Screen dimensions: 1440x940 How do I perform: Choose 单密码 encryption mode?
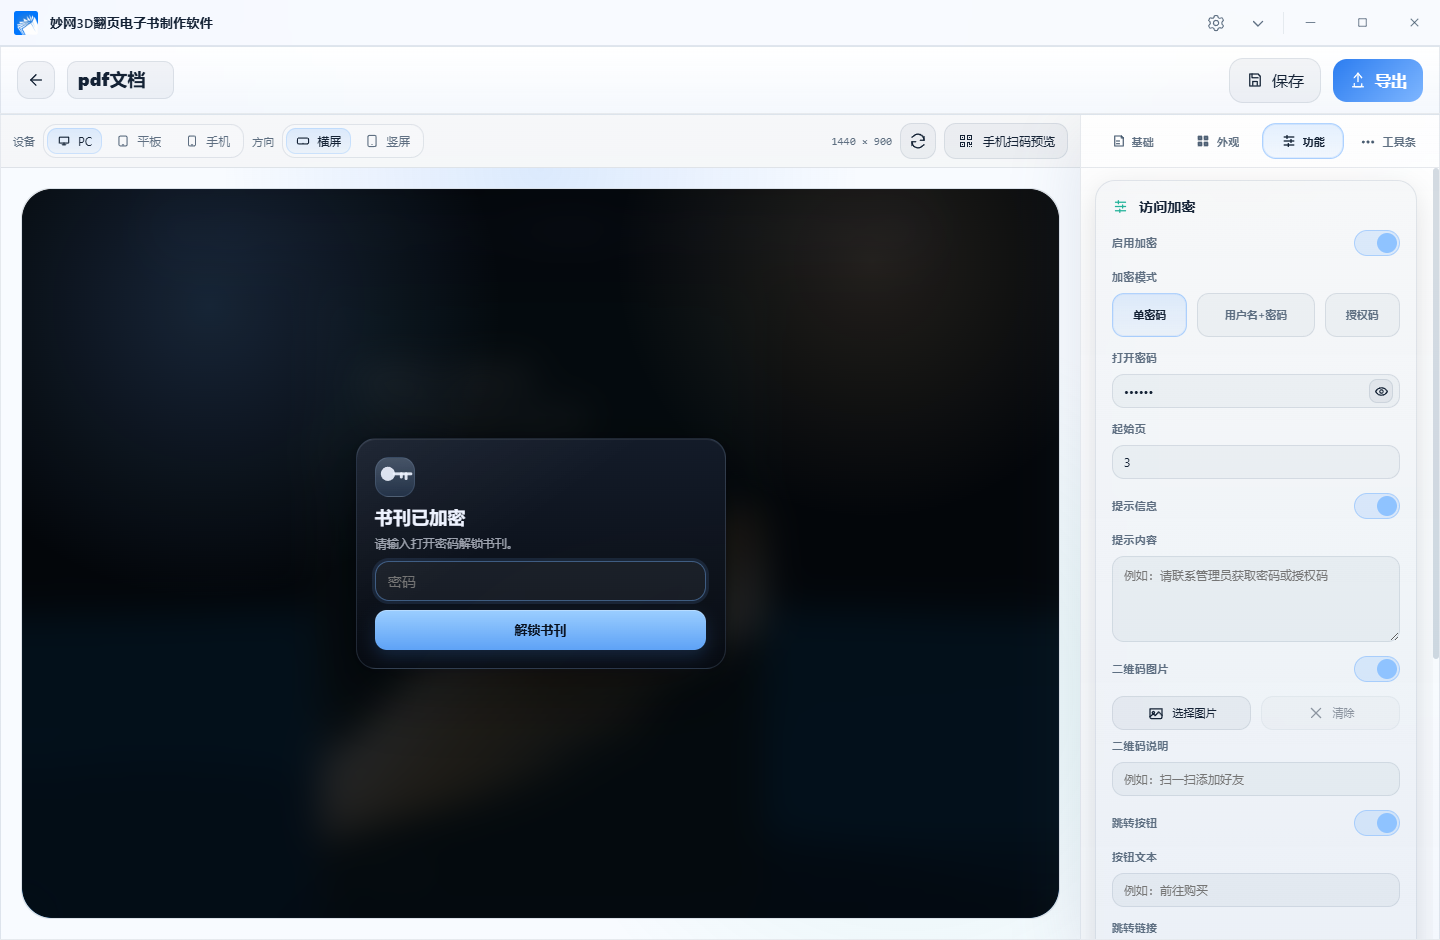tap(1149, 315)
